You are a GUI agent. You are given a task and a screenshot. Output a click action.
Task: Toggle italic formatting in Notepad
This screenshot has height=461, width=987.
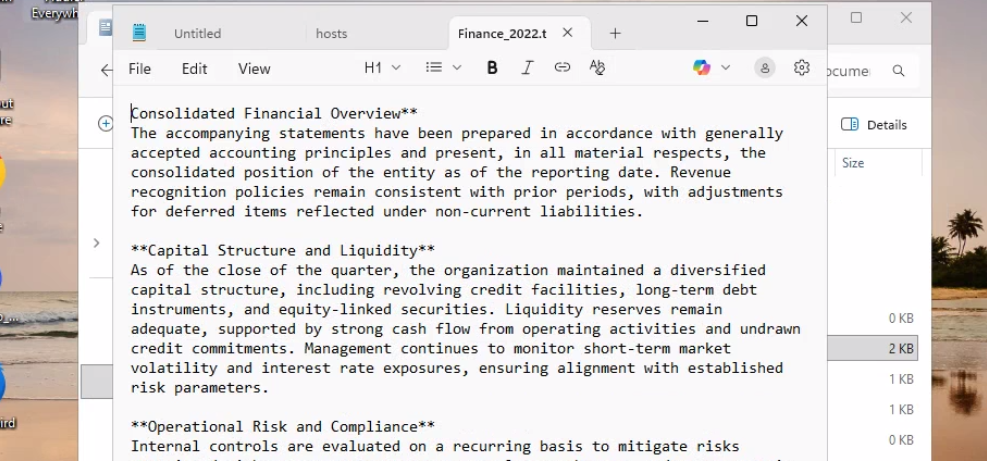coord(527,68)
